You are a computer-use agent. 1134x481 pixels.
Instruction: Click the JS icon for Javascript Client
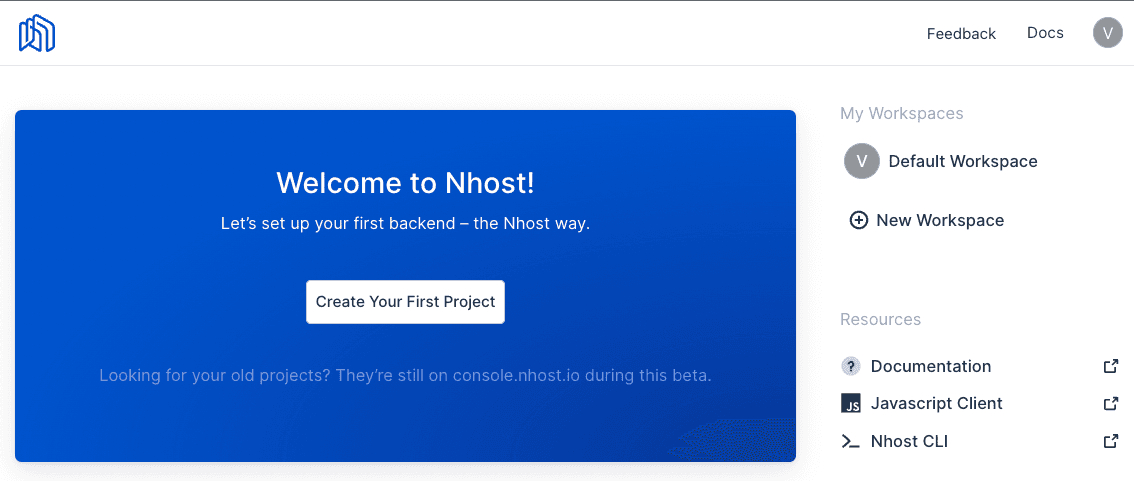(x=851, y=404)
